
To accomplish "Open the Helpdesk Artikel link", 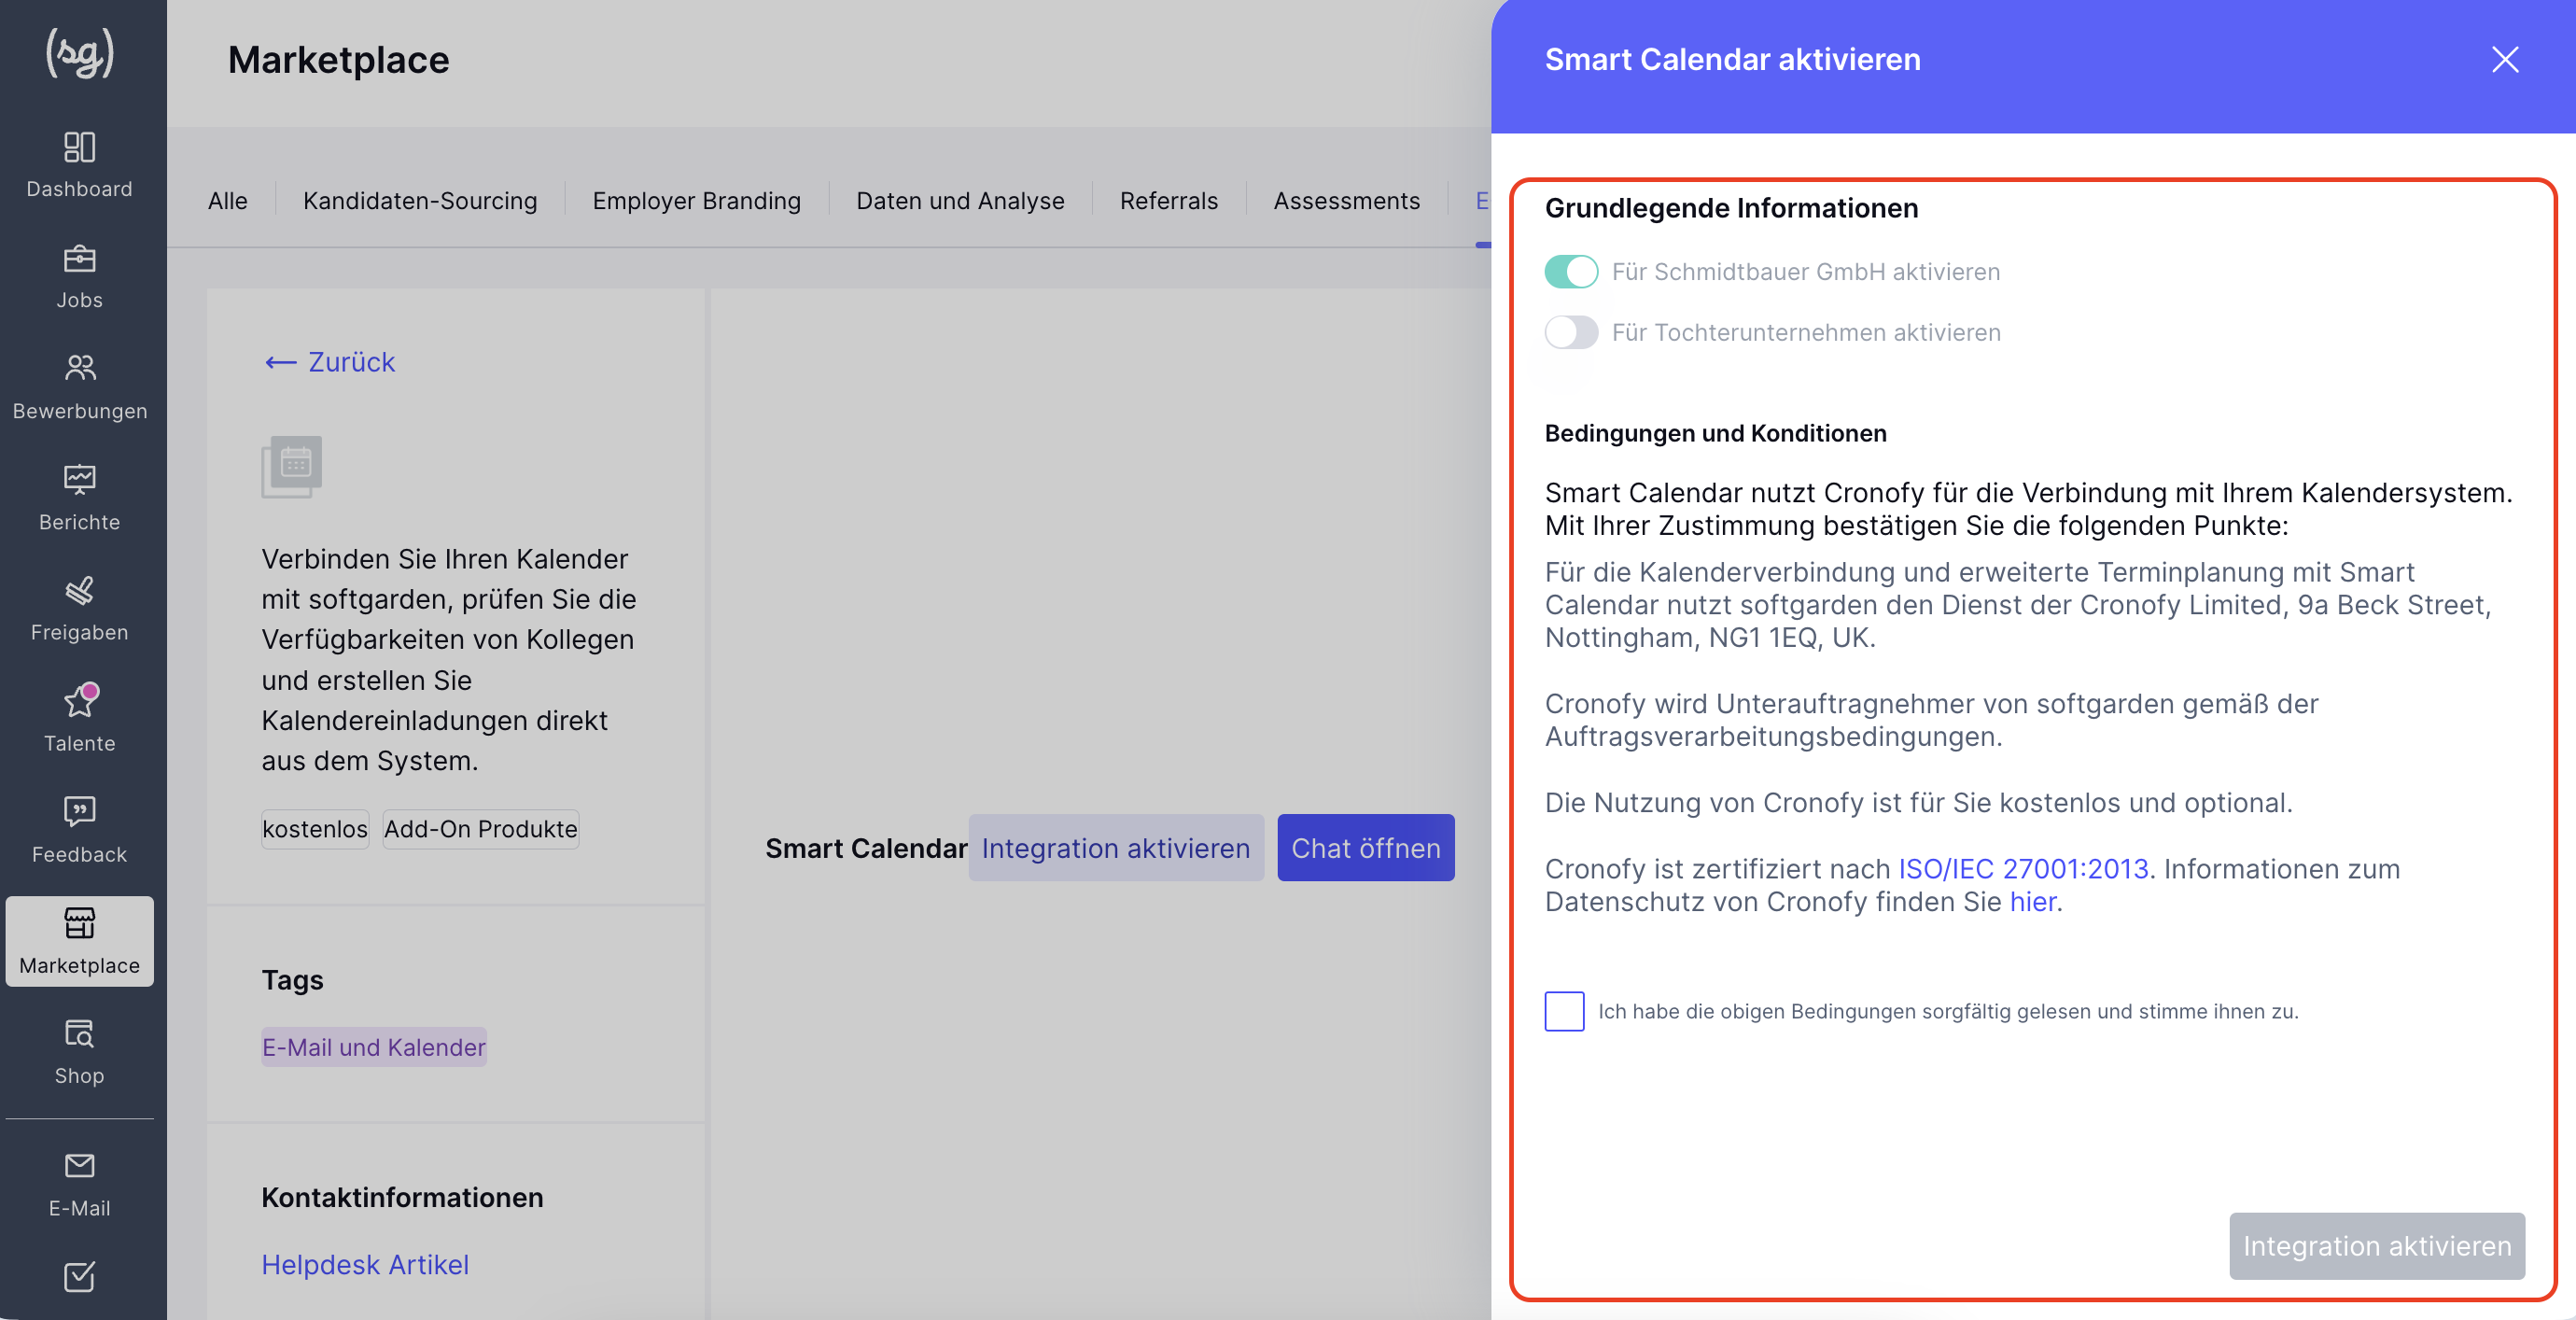I will (364, 1265).
